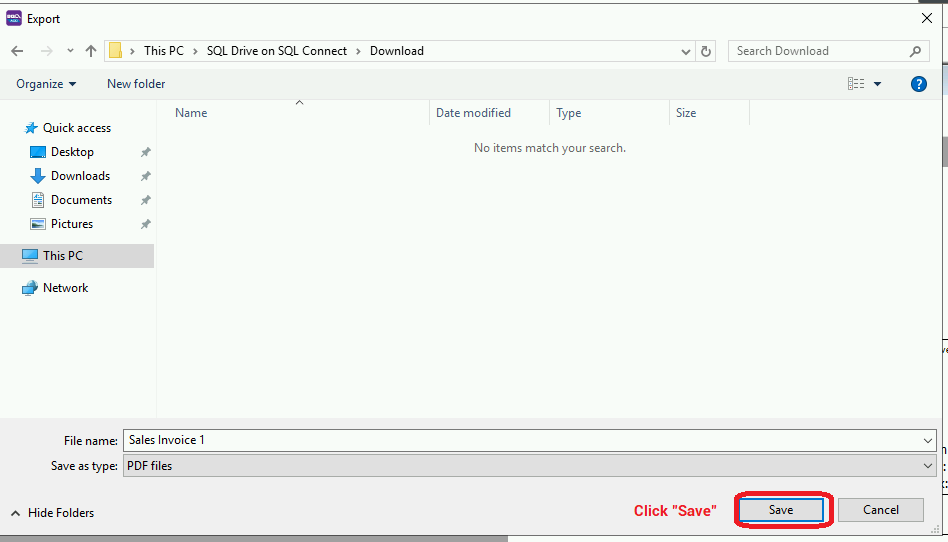This screenshot has width=948, height=542.
Task: Click the Cancel button
Action: click(881, 510)
